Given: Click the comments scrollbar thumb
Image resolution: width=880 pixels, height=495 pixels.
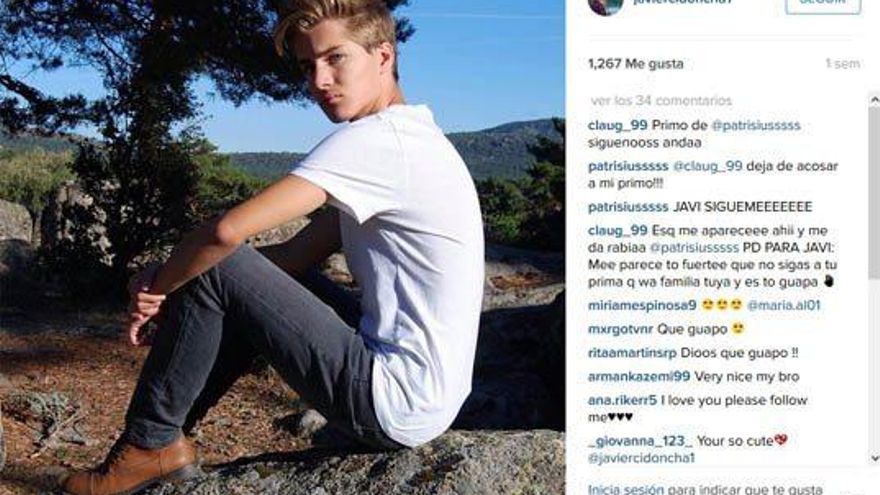Looking at the screenshot, I should point(874,191).
